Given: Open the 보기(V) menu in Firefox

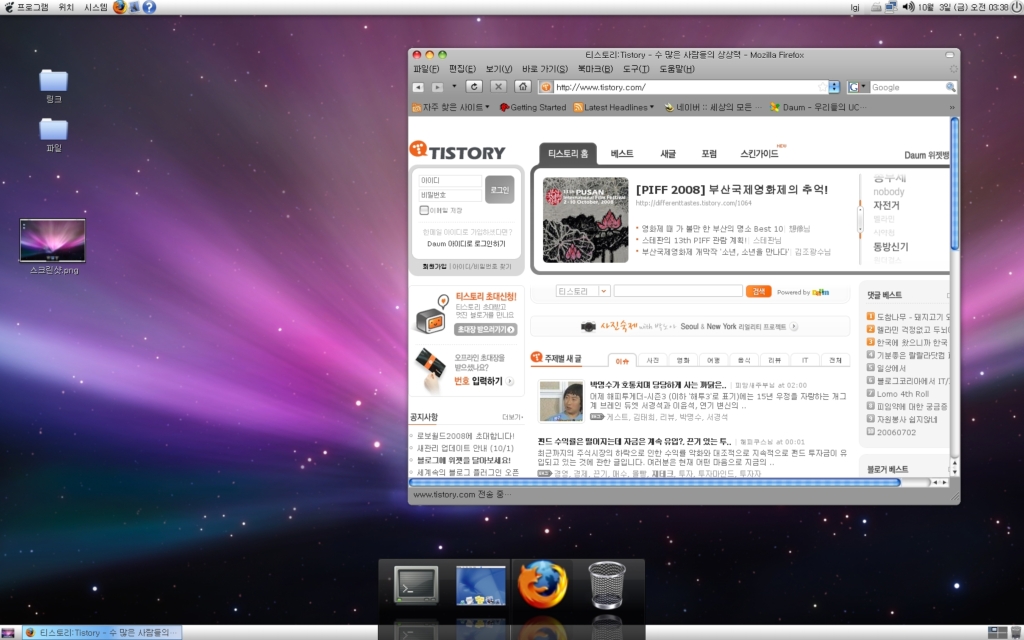Looking at the screenshot, I should [x=498, y=69].
